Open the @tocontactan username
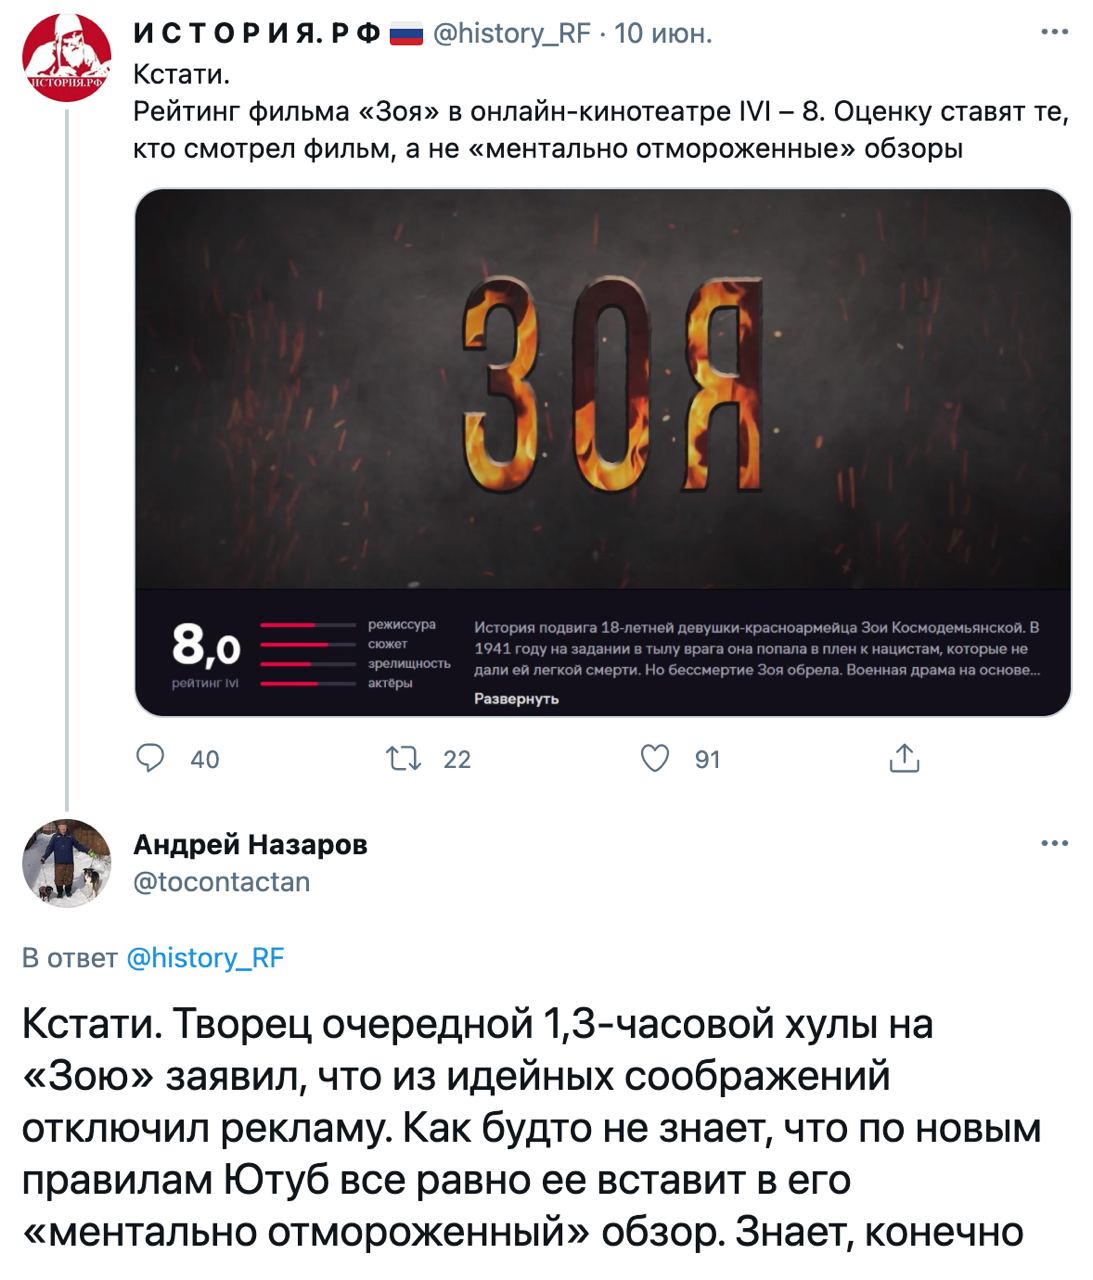Screen dimensions: 1093x1280 [x=221, y=882]
